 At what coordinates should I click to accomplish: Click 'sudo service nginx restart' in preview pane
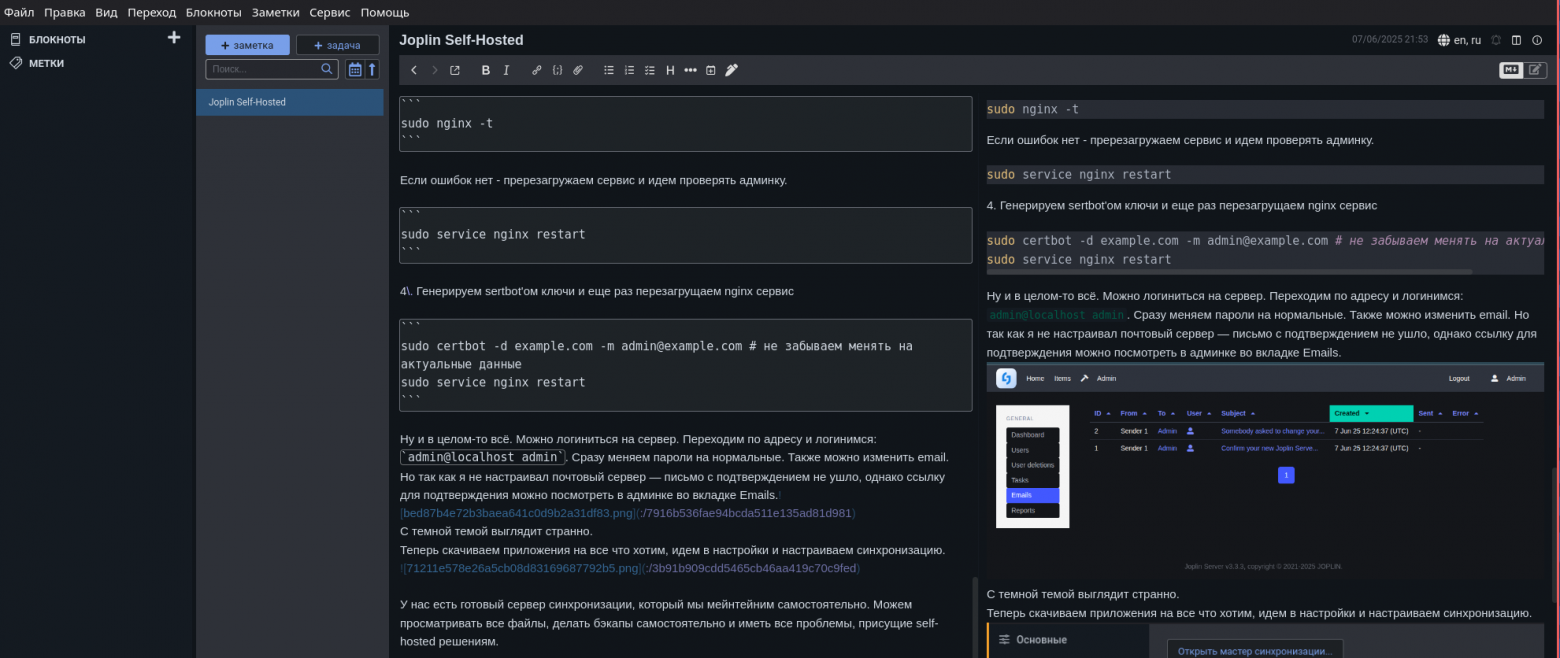(x=1079, y=174)
